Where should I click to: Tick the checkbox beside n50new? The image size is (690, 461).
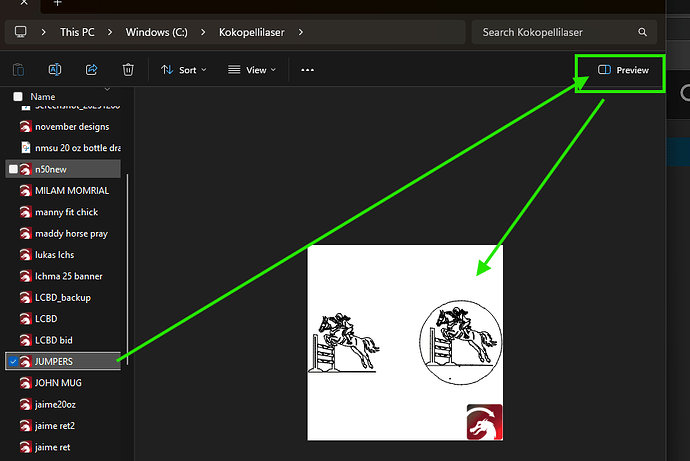[13, 169]
